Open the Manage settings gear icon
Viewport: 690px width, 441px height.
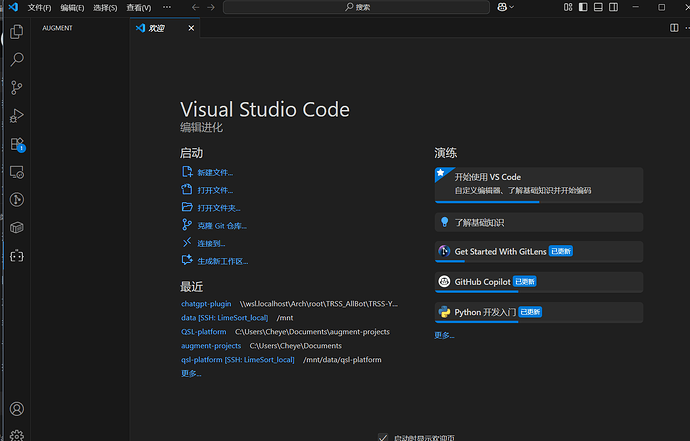click(17, 435)
